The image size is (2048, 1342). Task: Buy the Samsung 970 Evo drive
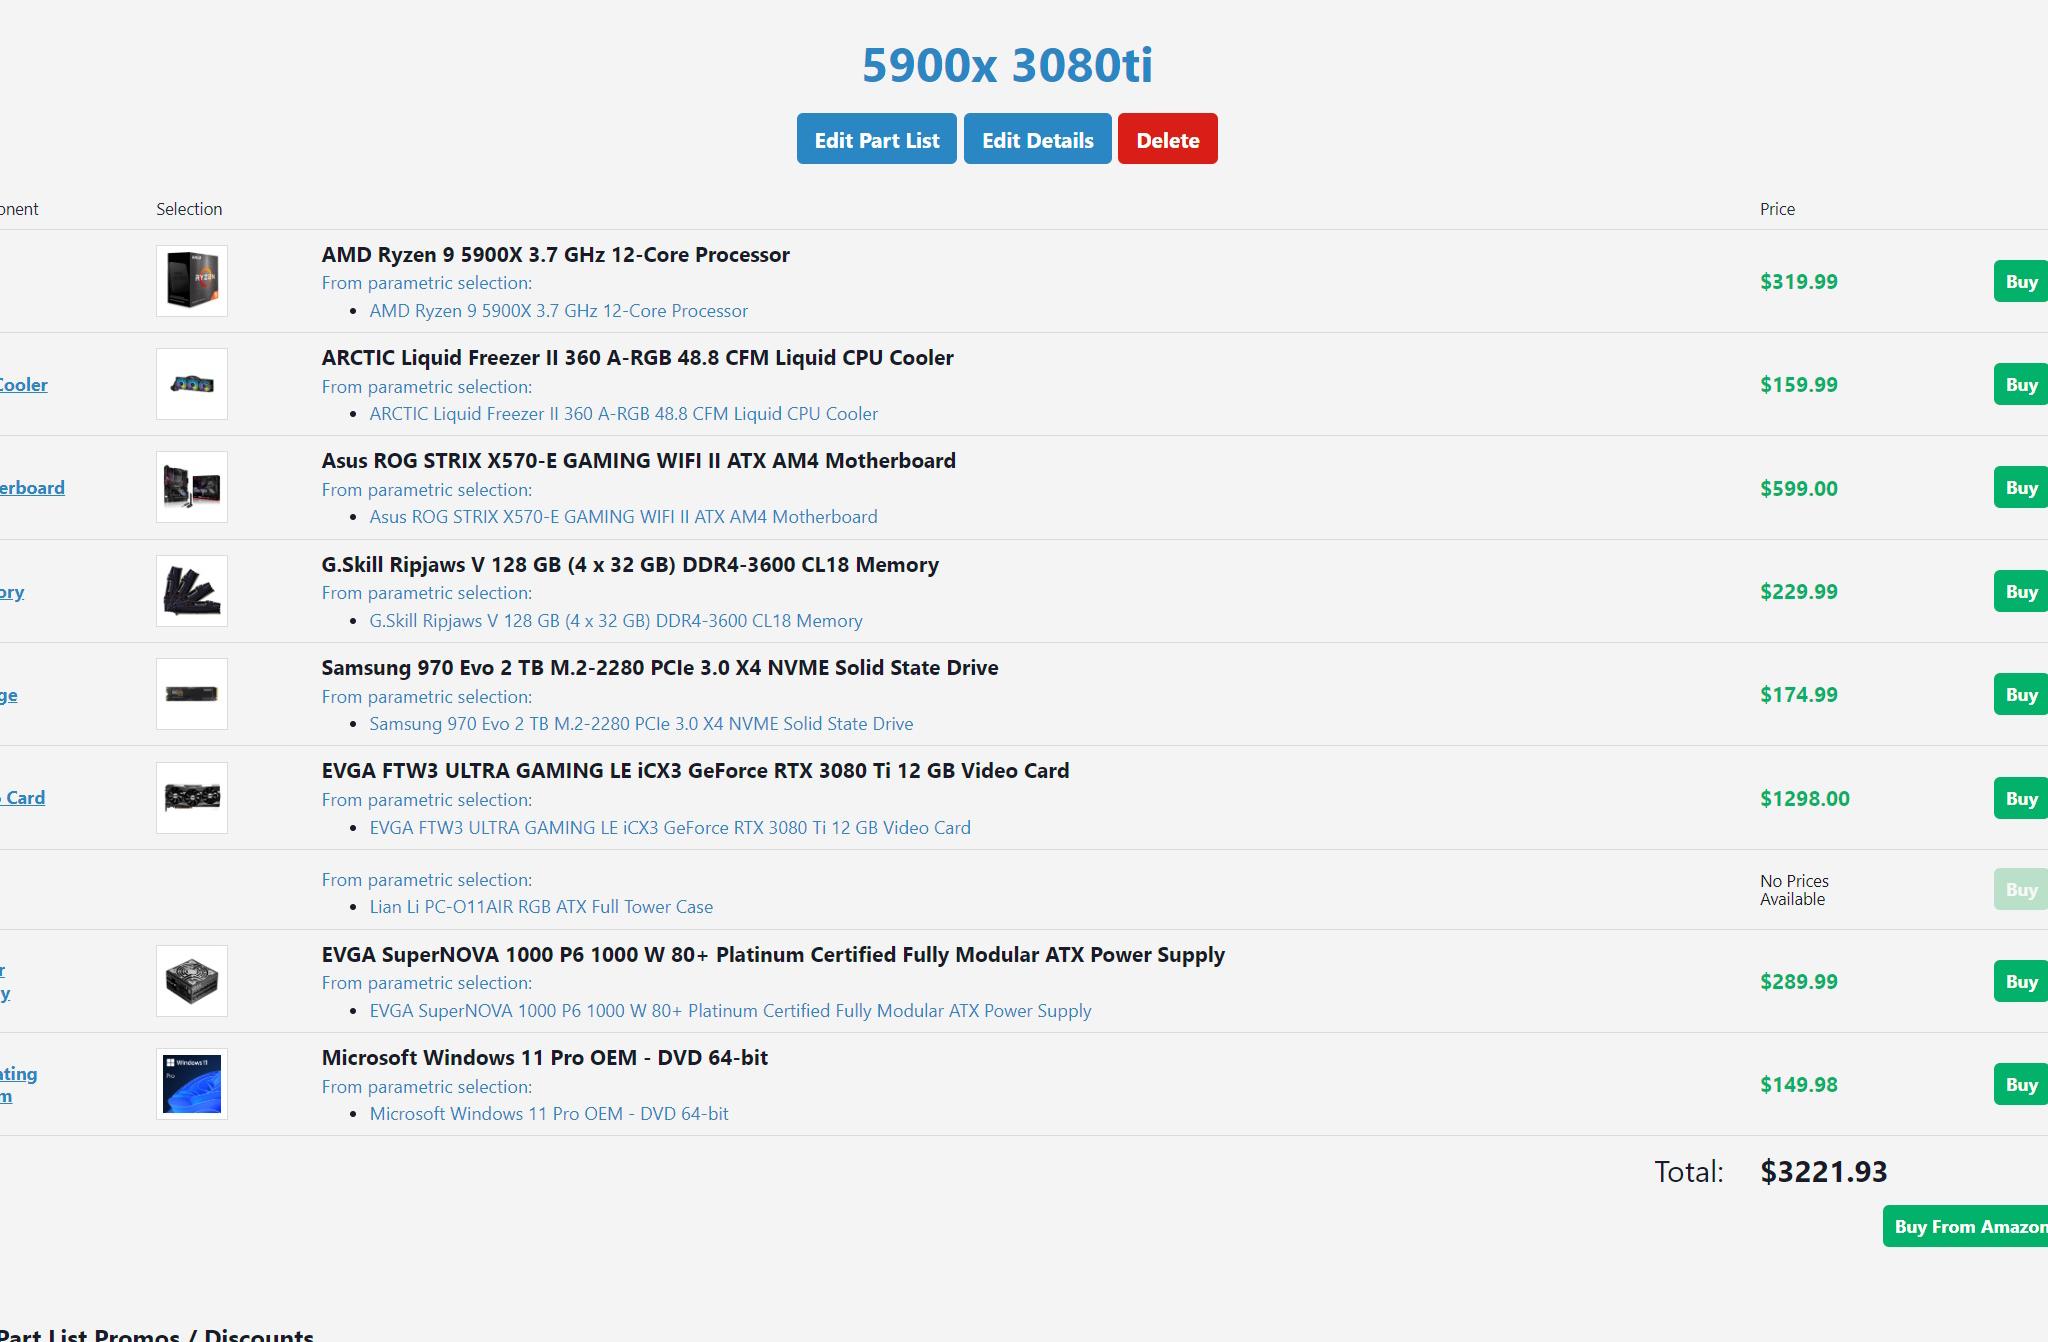(2020, 695)
